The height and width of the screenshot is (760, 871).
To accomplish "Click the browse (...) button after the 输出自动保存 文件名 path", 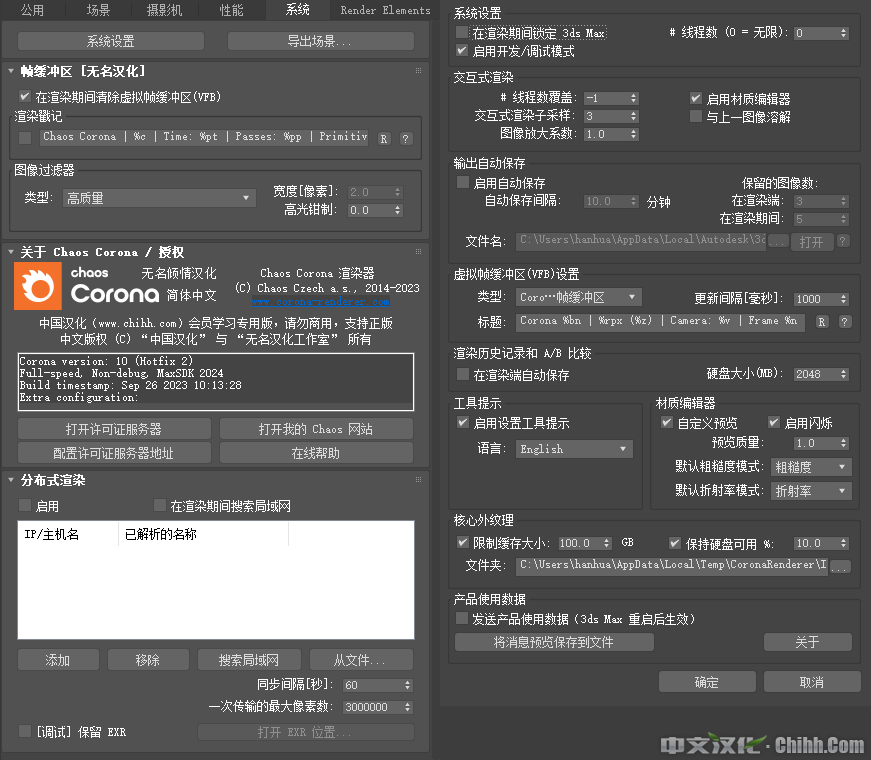I will pos(778,241).
